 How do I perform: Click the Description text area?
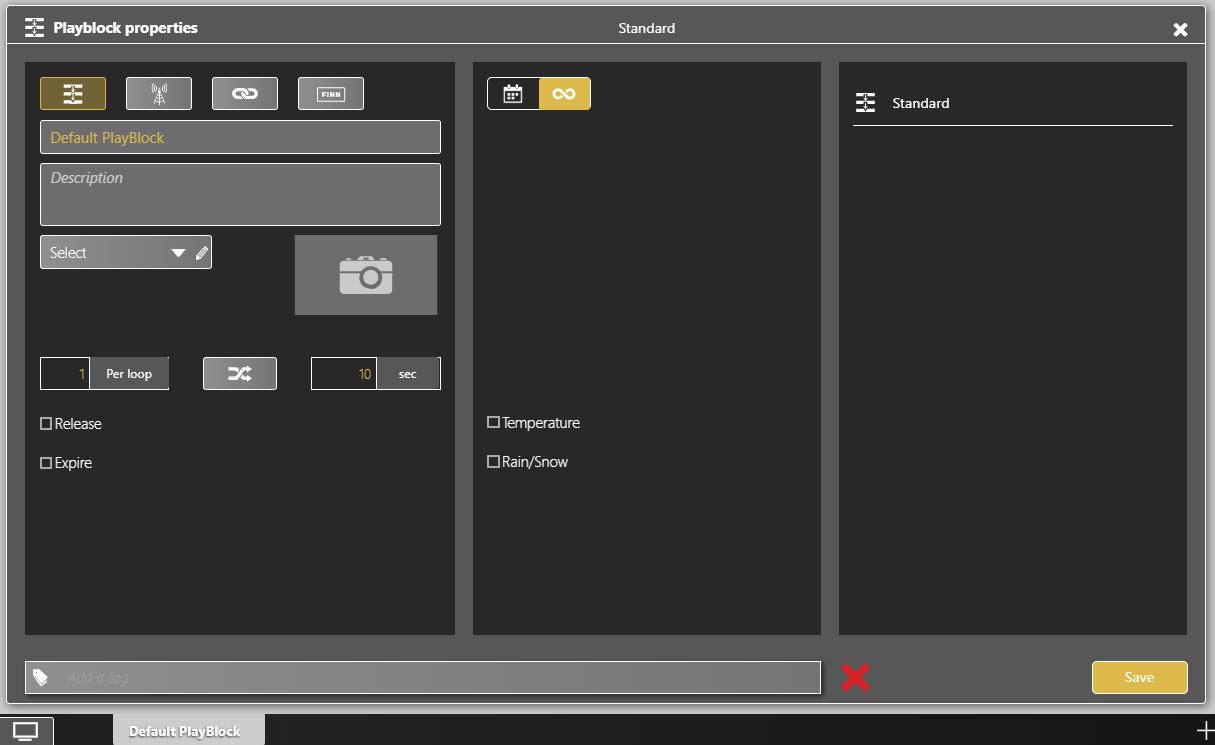pos(240,194)
